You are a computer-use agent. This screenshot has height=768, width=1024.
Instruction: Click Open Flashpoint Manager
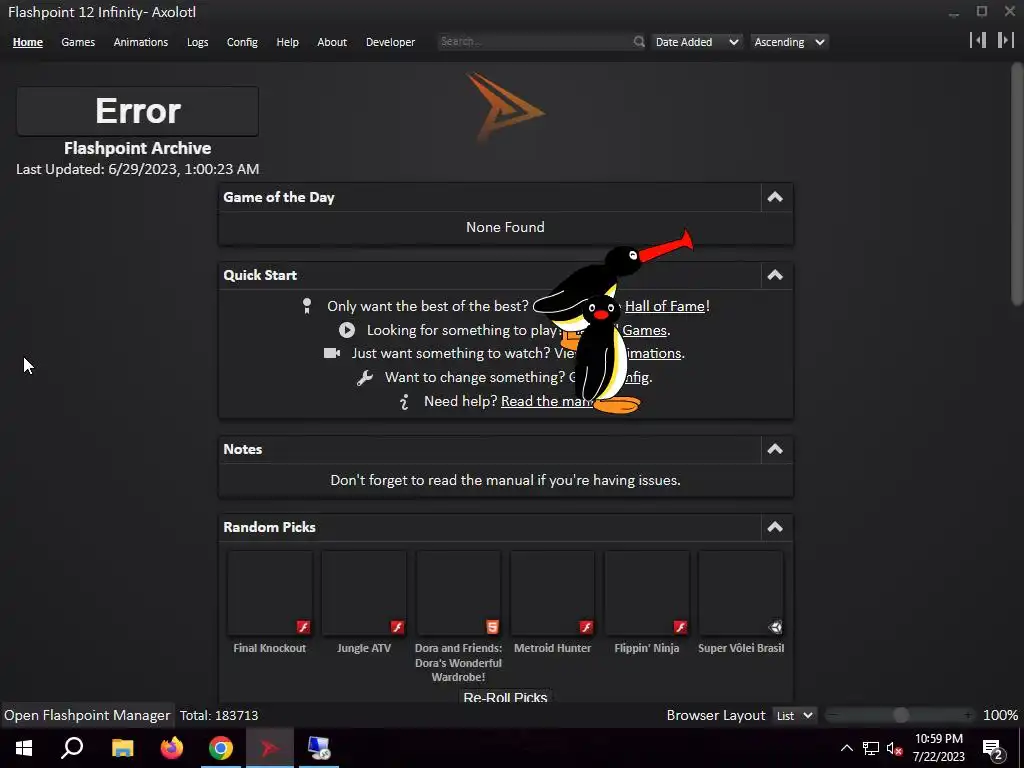(87, 715)
